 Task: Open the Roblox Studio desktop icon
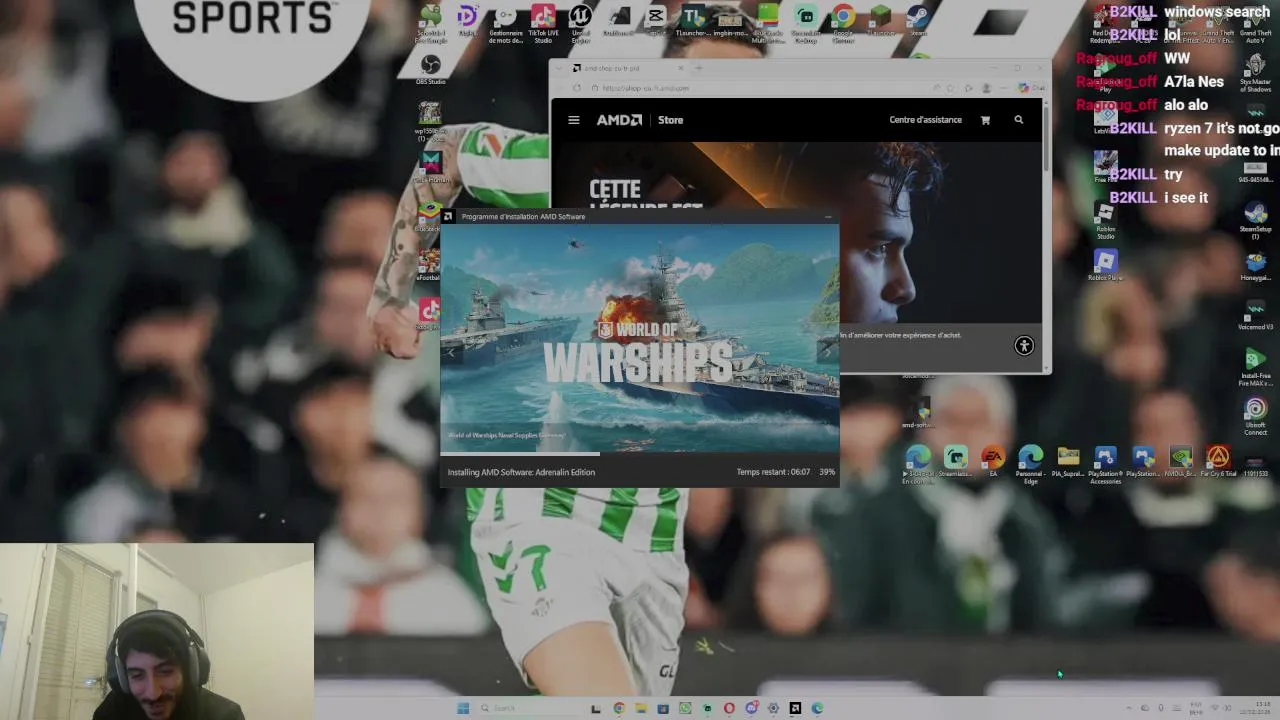tap(1105, 221)
